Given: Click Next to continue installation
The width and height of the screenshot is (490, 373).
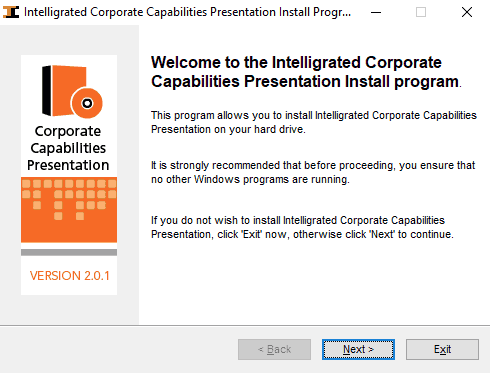Looking at the screenshot, I should [358, 349].
